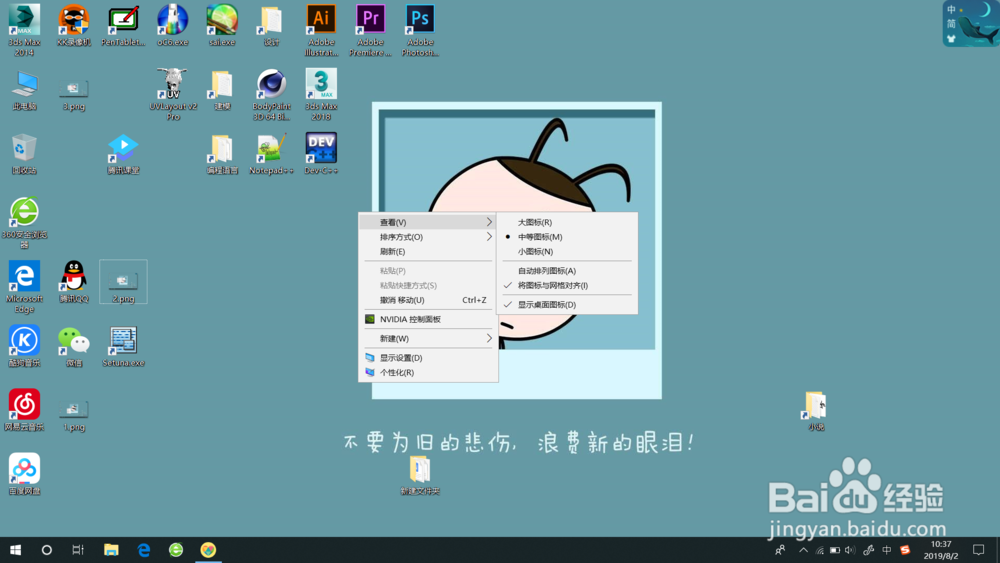
Task: Toggle 将图标与网格对齐(I) align to grid
Action: point(567,285)
